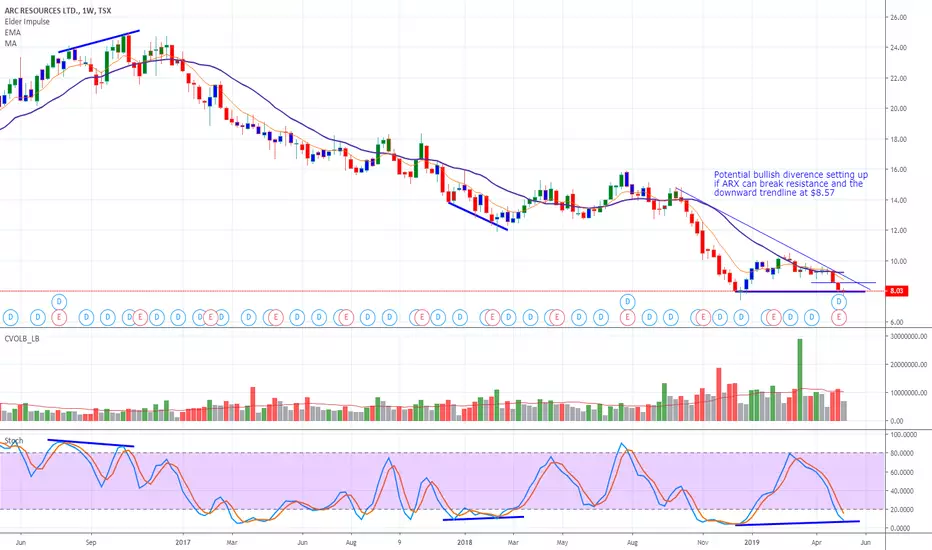Click the EMA indicator label

(12, 33)
